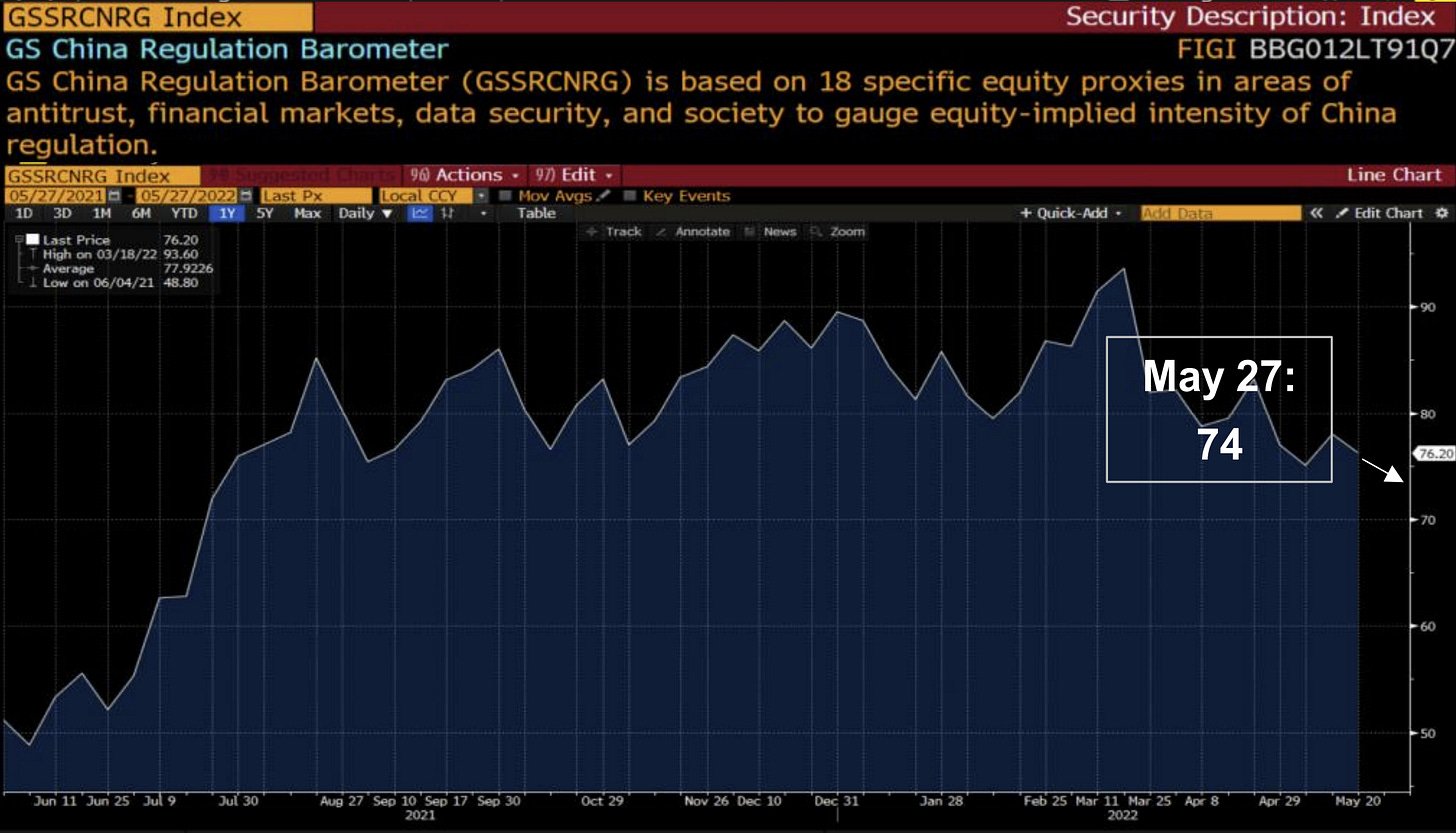
Task: Activate the Track crosshair tool
Action: click(x=613, y=232)
